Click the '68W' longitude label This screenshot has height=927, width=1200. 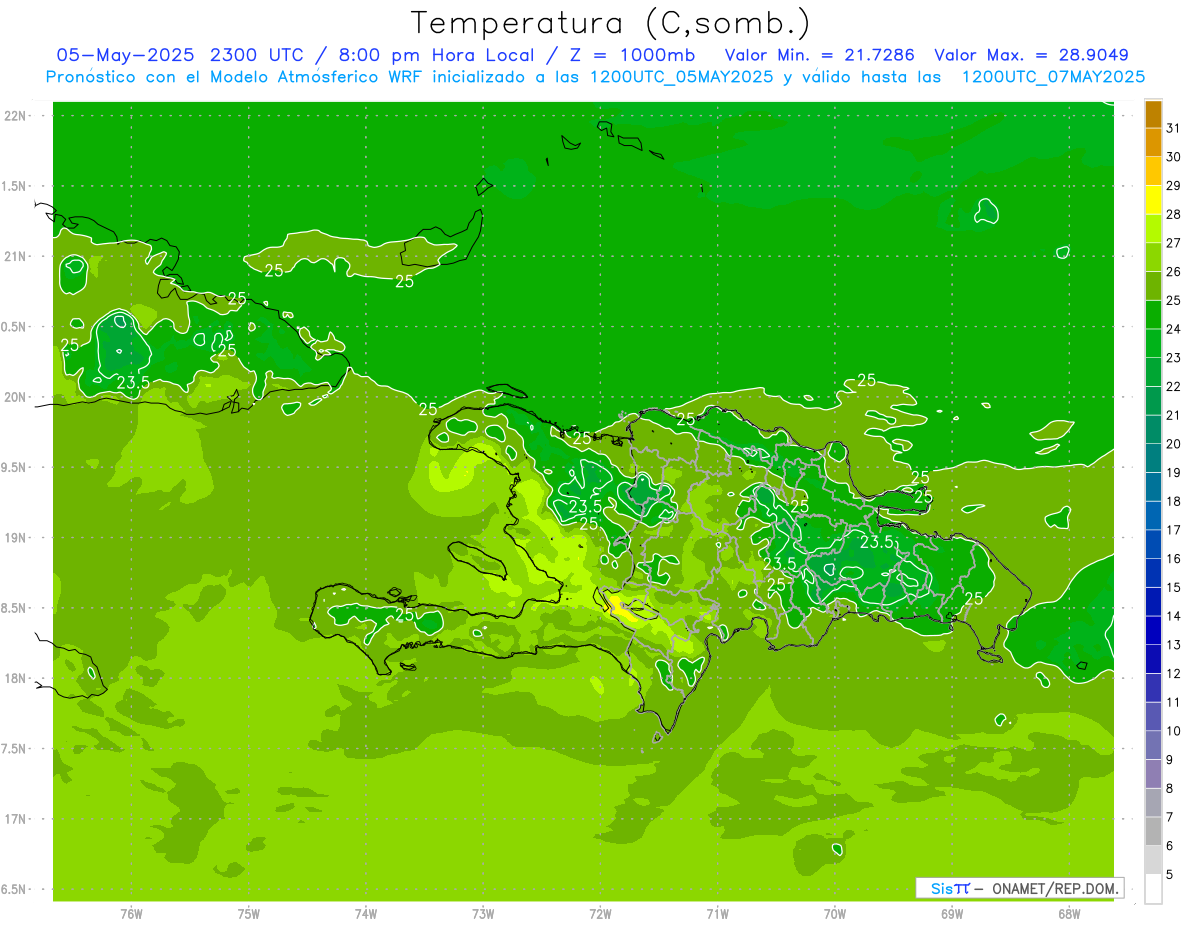coord(1068,913)
